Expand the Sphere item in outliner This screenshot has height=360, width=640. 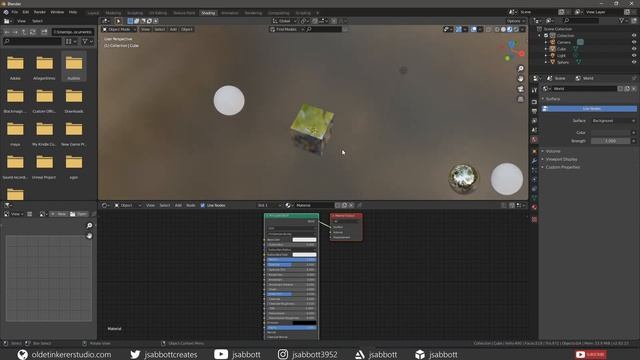point(546,62)
